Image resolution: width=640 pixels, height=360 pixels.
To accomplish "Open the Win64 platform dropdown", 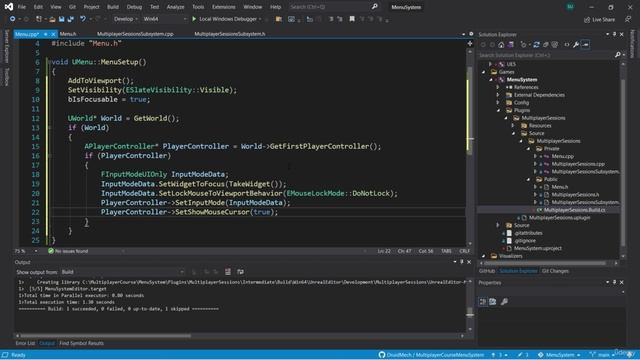I will tap(164, 19).
